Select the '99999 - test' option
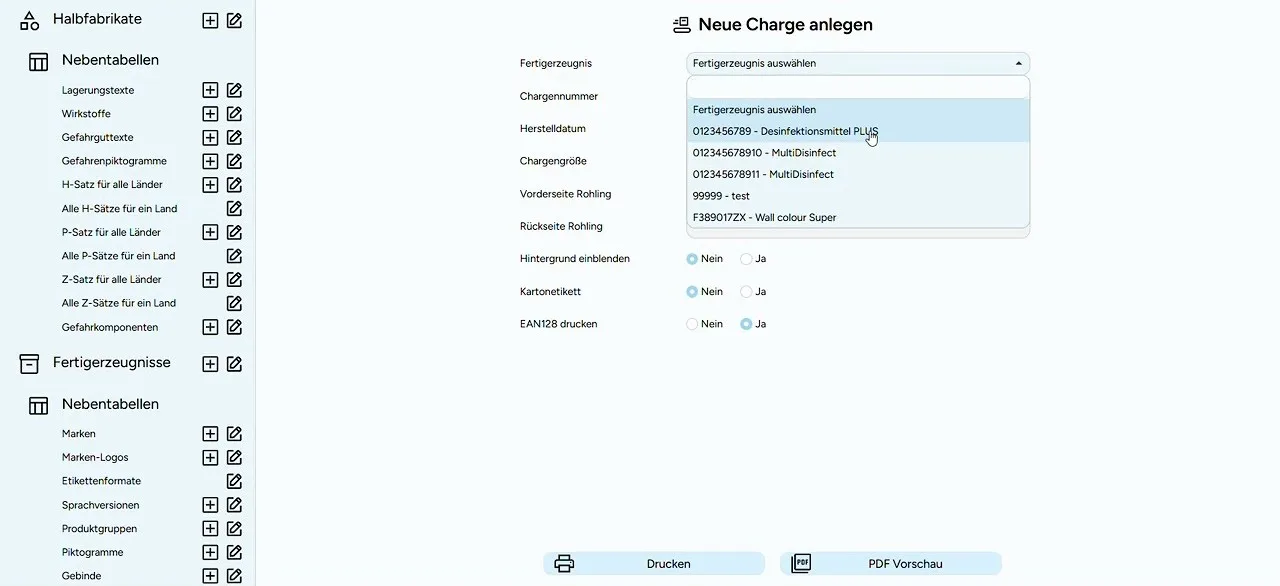Viewport: 1280px width, 586px height. (858, 196)
